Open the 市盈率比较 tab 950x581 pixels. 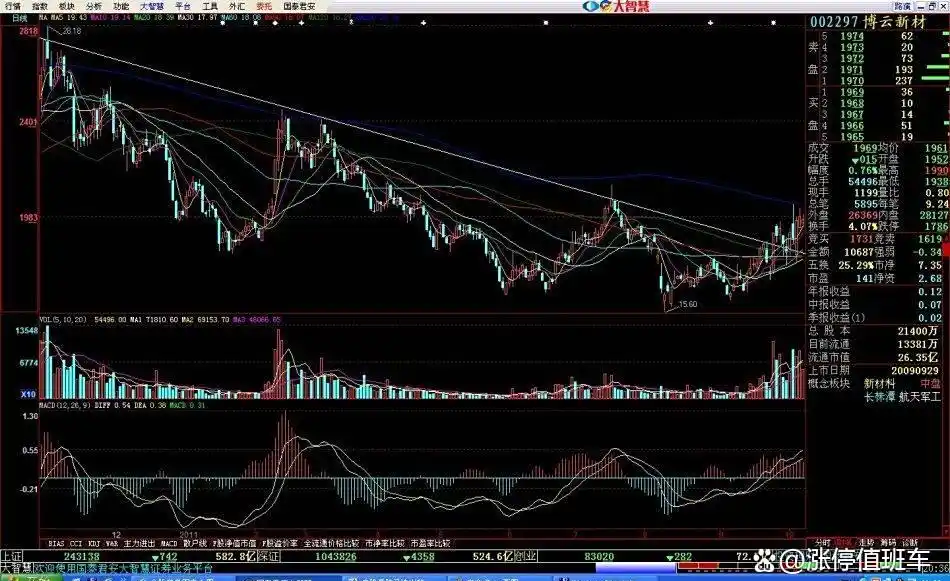[x=430, y=543]
